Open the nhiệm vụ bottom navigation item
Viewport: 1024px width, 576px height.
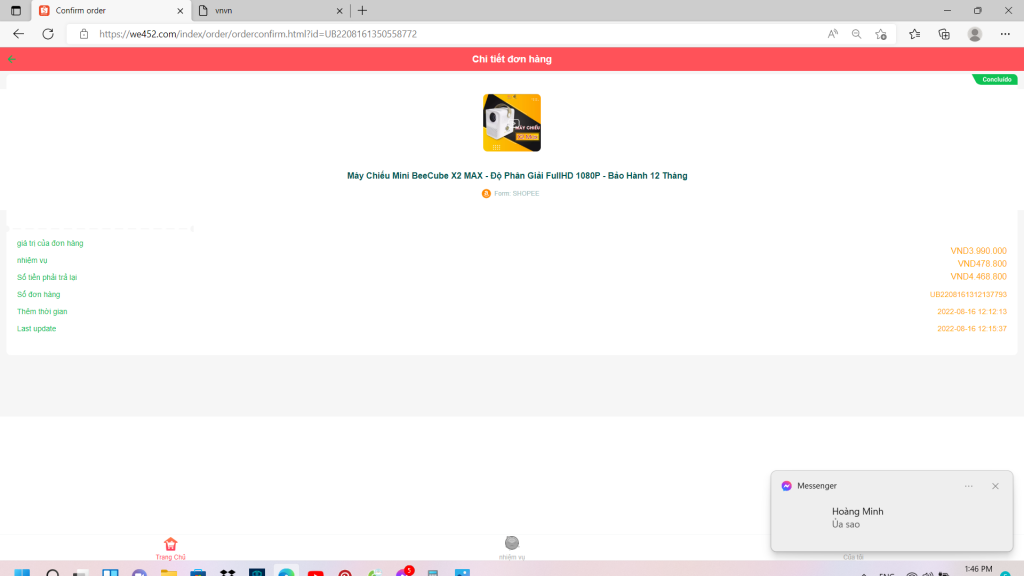pos(512,546)
